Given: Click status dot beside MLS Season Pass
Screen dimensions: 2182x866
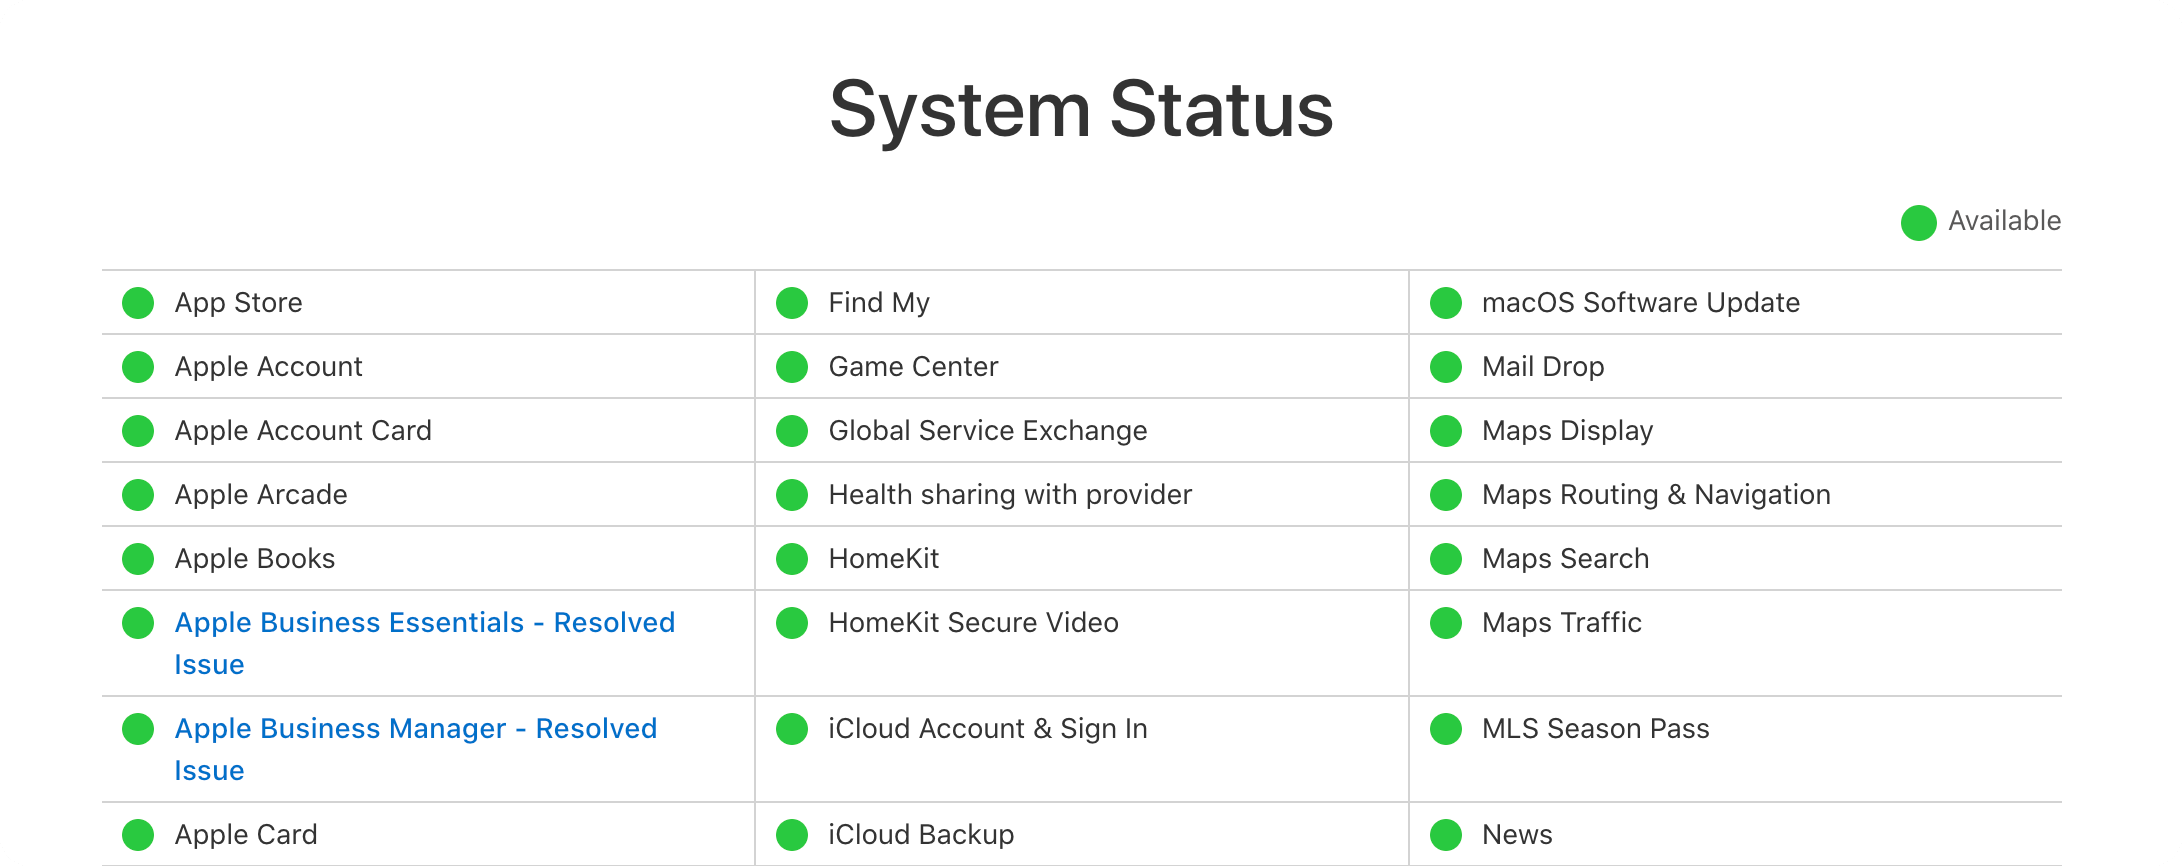Looking at the screenshot, I should 1446,729.
